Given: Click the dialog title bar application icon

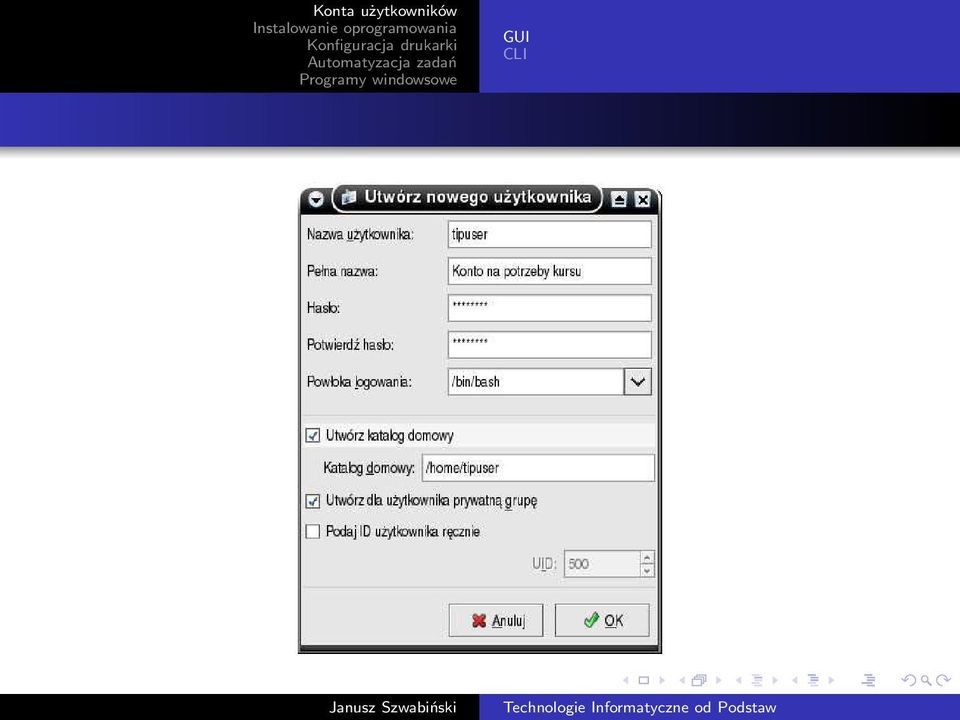Looking at the screenshot, I should 348,197.
